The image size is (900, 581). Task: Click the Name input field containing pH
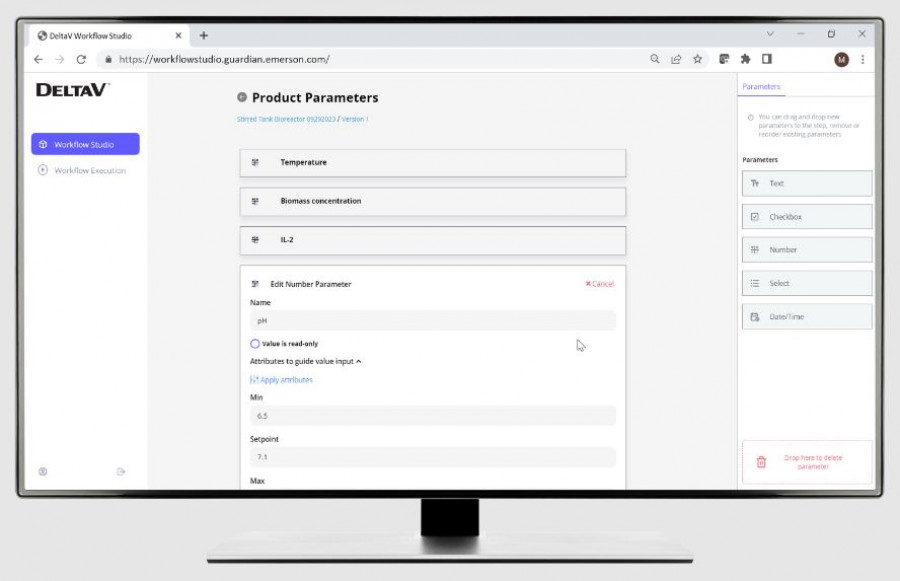tap(433, 320)
